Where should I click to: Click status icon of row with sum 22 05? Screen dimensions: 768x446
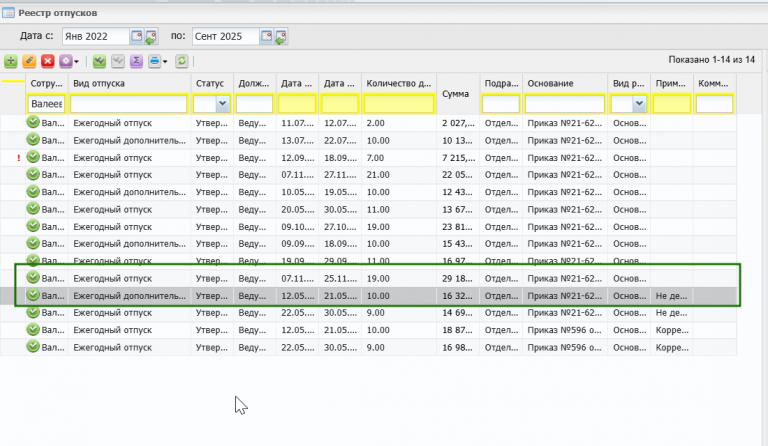[33, 174]
